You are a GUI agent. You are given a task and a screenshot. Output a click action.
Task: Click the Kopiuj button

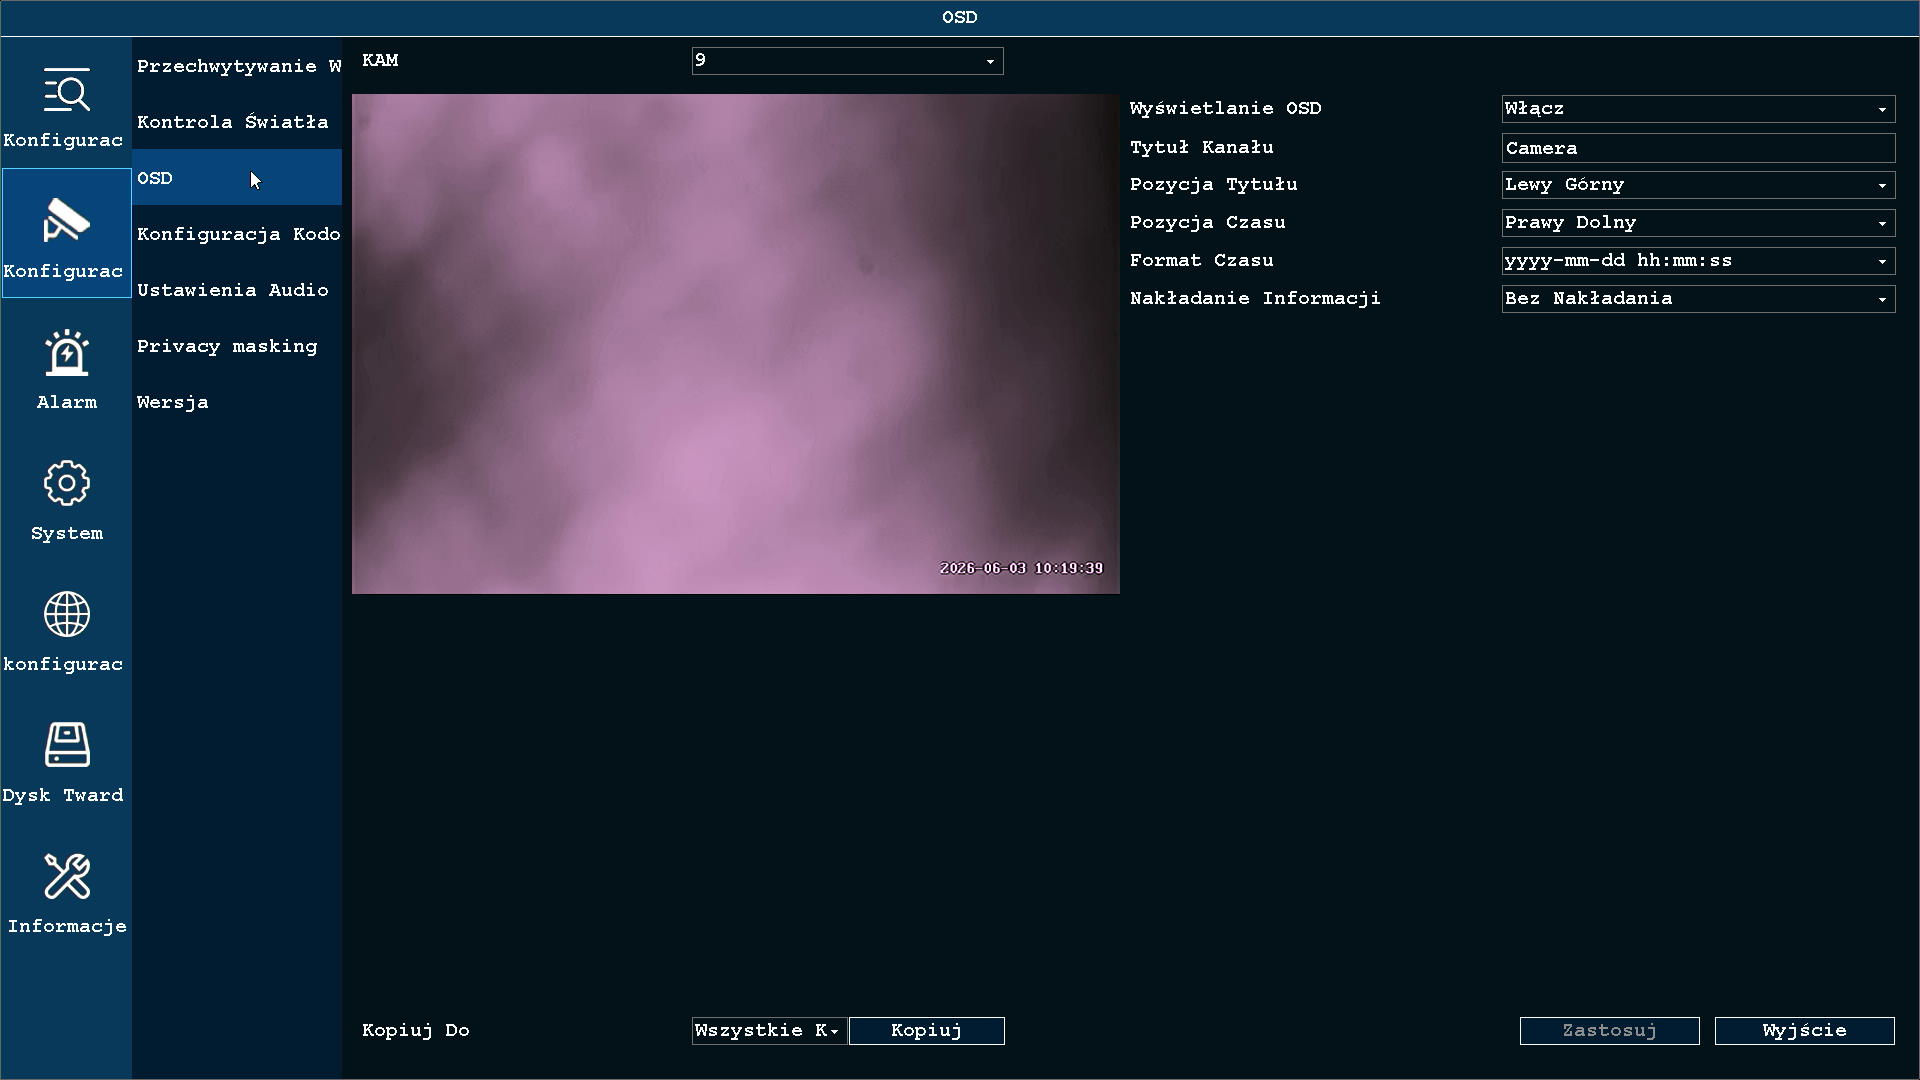927,1031
